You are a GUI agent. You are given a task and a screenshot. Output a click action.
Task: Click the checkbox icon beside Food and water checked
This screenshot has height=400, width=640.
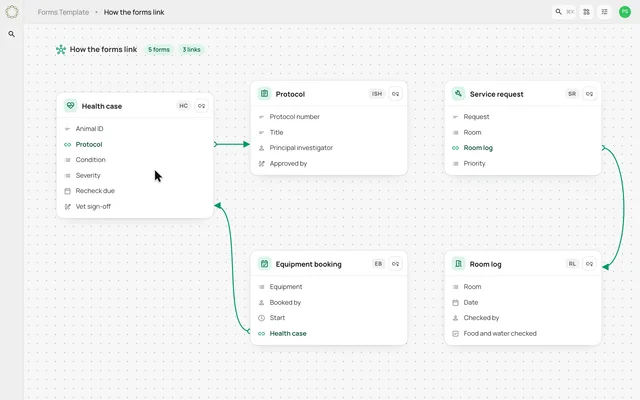[x=456, y=333]
